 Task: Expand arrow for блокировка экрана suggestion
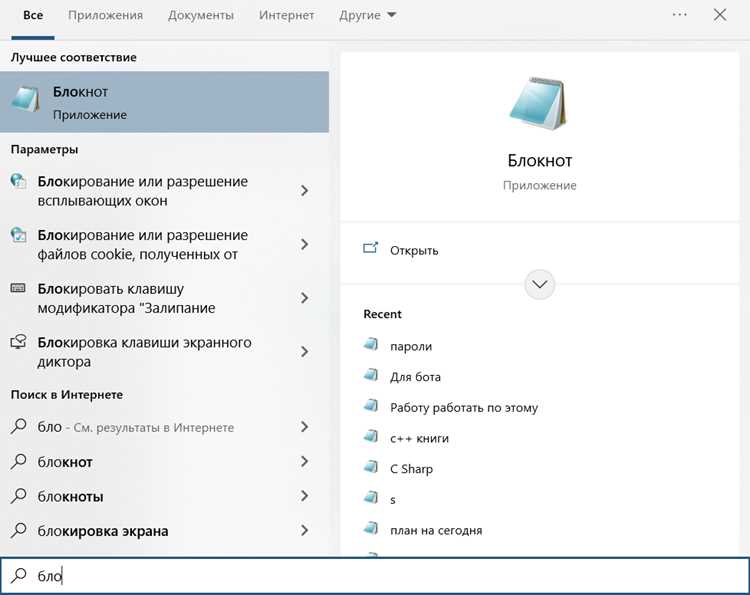click(304, 530)
